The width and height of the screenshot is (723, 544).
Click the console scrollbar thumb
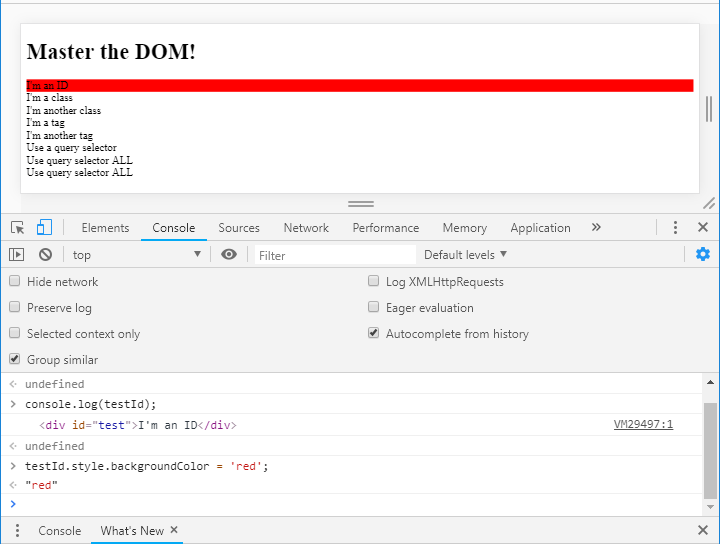coord(710,451)
